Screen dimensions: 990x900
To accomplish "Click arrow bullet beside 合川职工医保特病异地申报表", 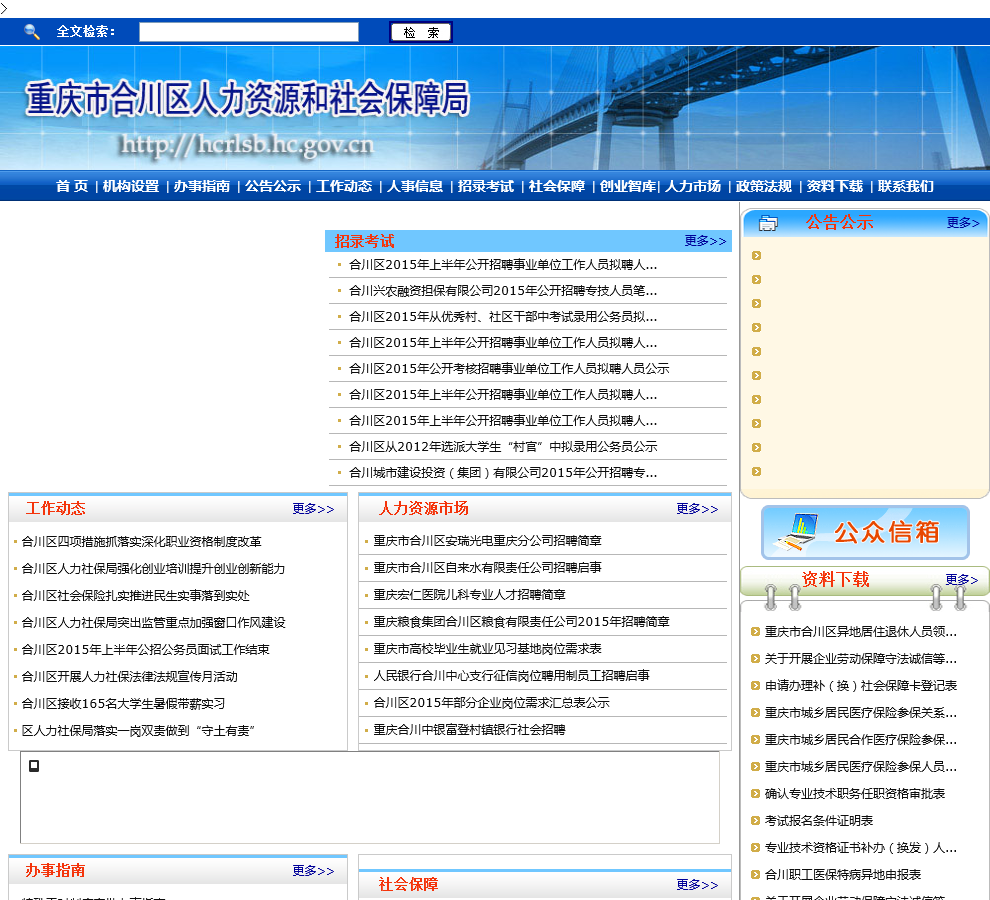I will (755, 875).
